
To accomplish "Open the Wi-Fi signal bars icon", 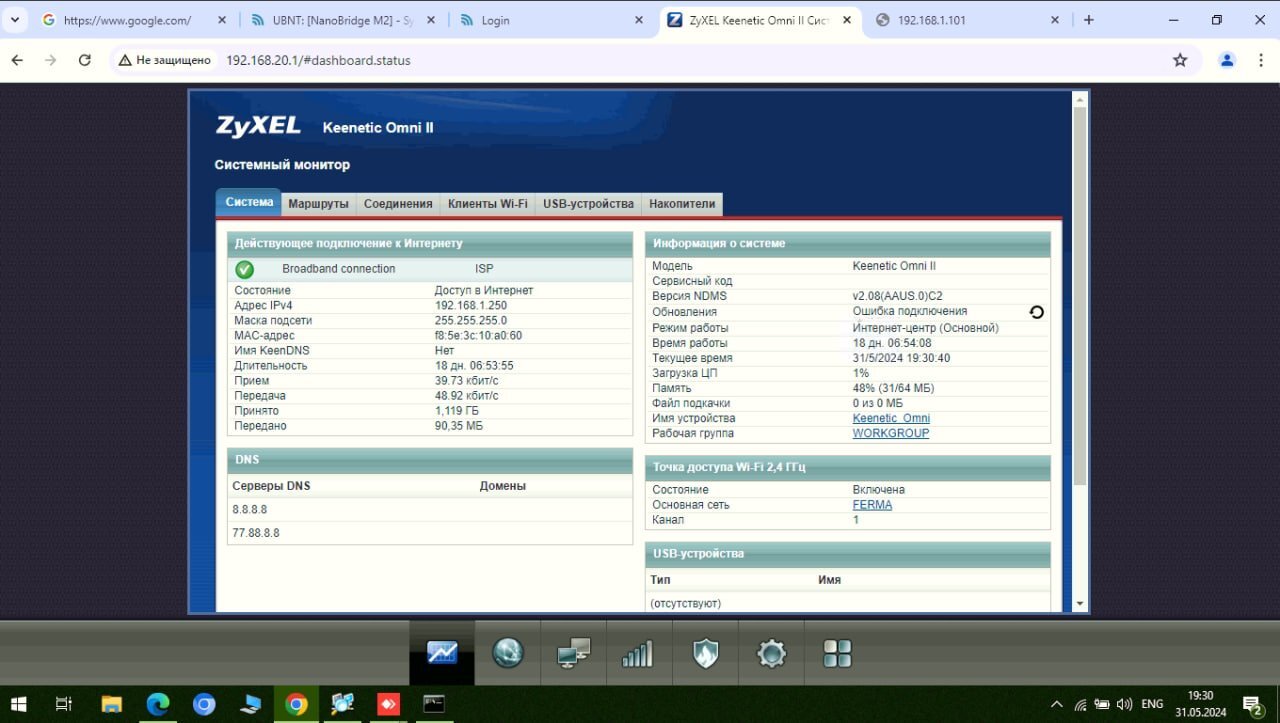I will tap(639, 653).
